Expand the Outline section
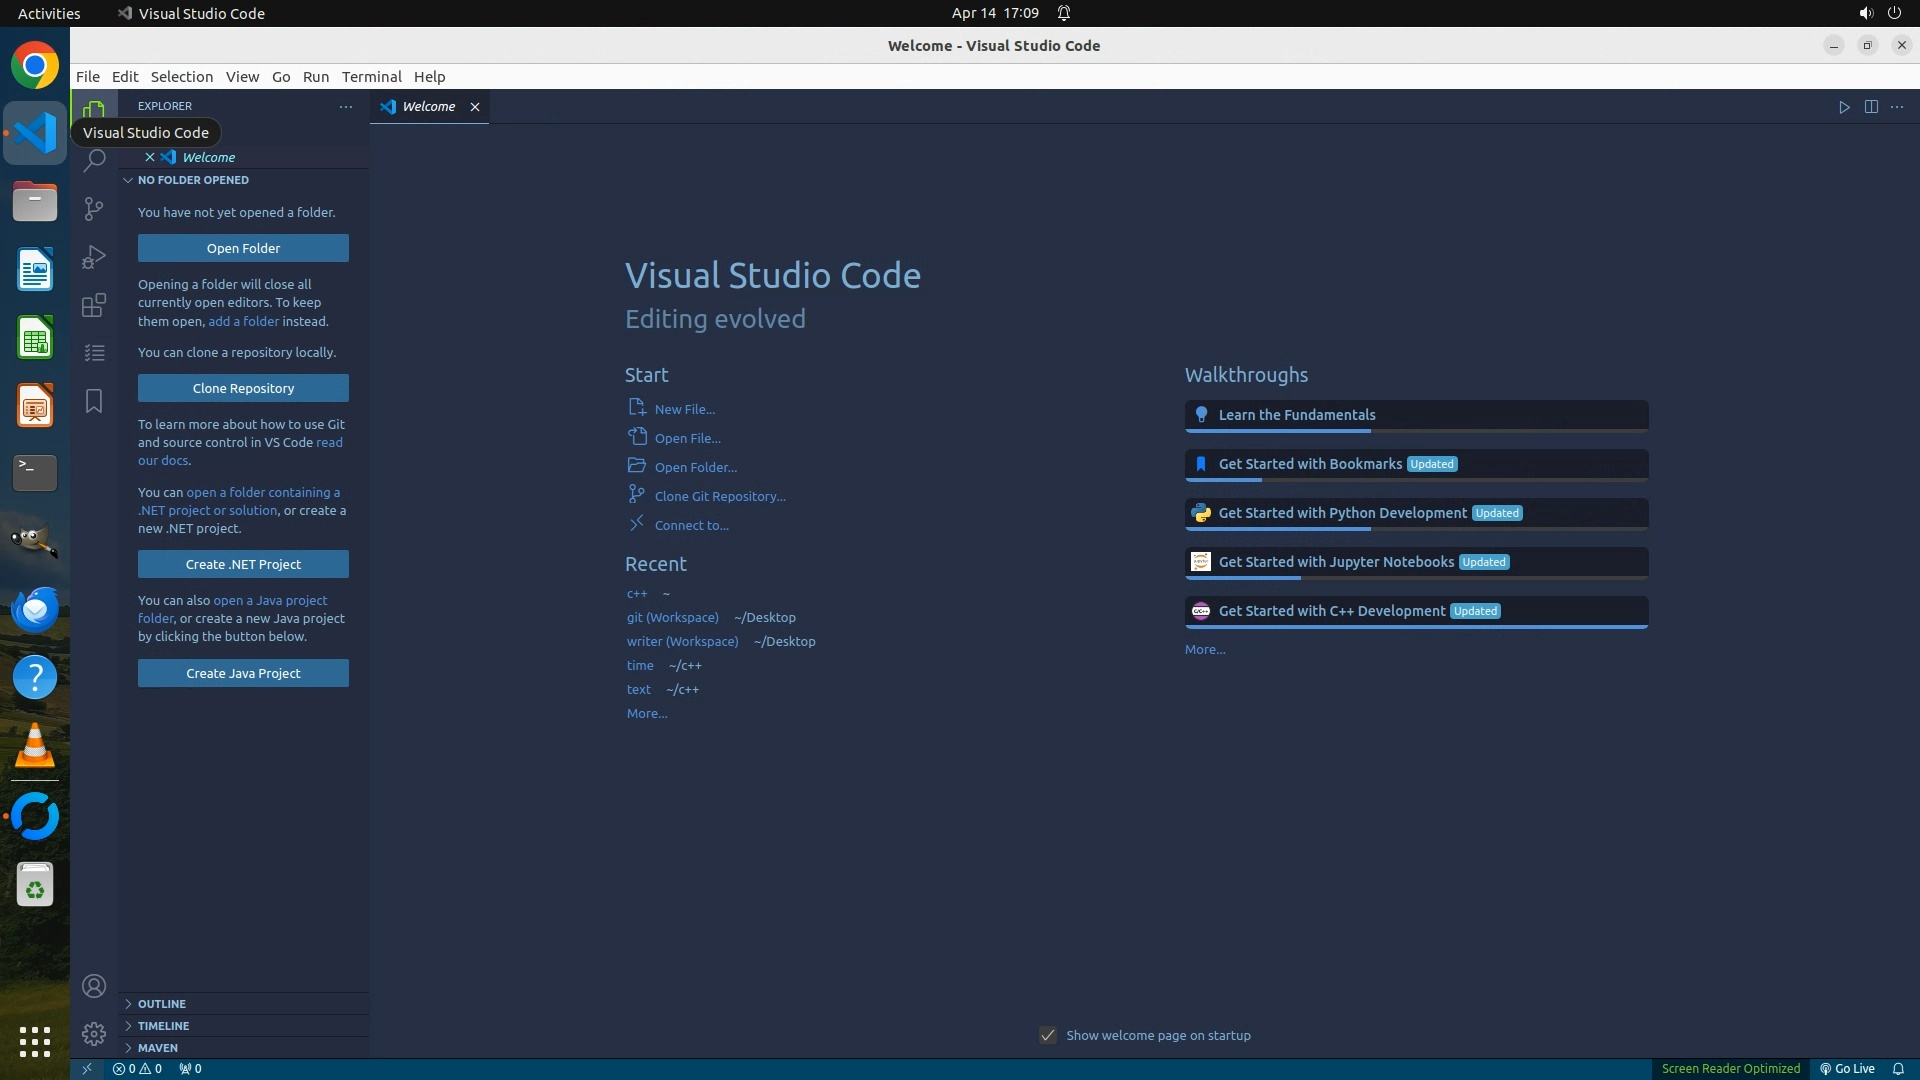Viewport: 1920px width, 1080px height. 162,1003
